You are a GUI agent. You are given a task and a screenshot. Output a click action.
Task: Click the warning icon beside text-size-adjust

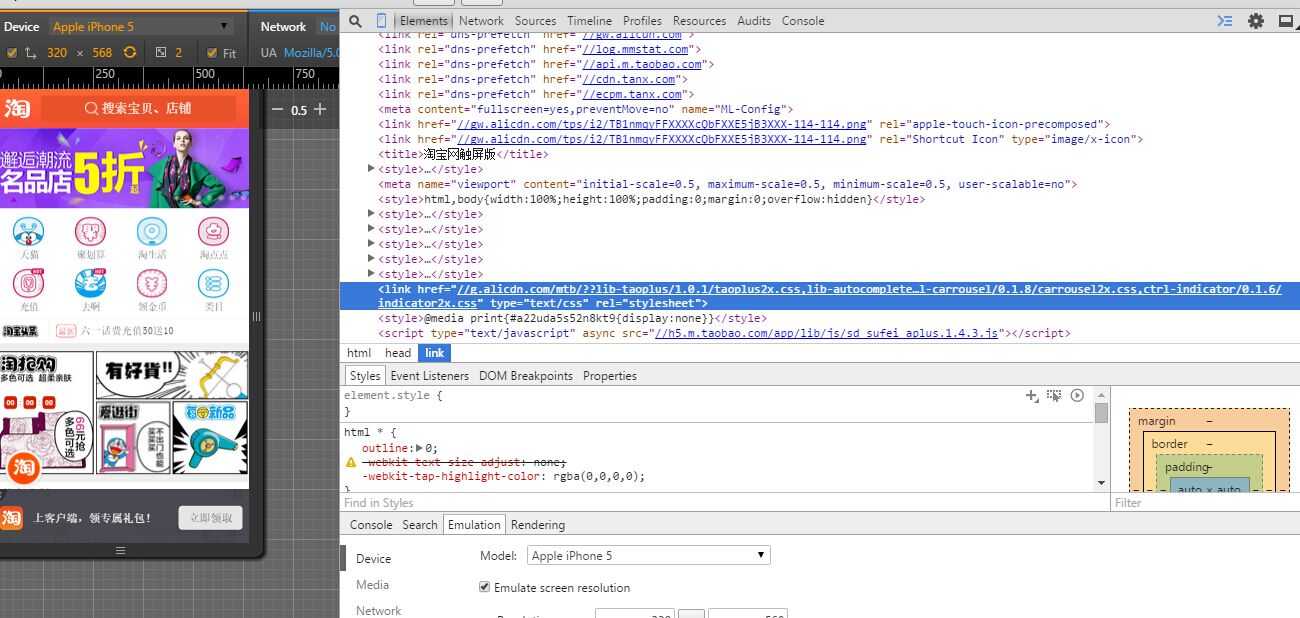coord(351,463)
